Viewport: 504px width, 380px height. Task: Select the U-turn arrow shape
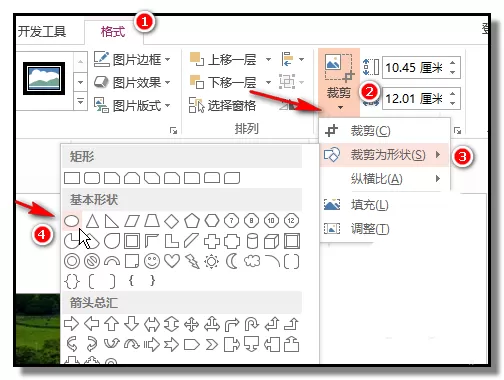251,324
